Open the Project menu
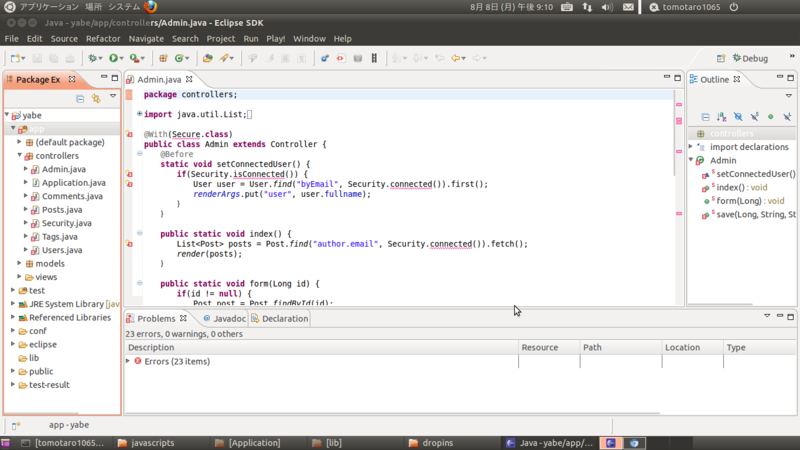800x450 pixels. [x=220, y=39]
